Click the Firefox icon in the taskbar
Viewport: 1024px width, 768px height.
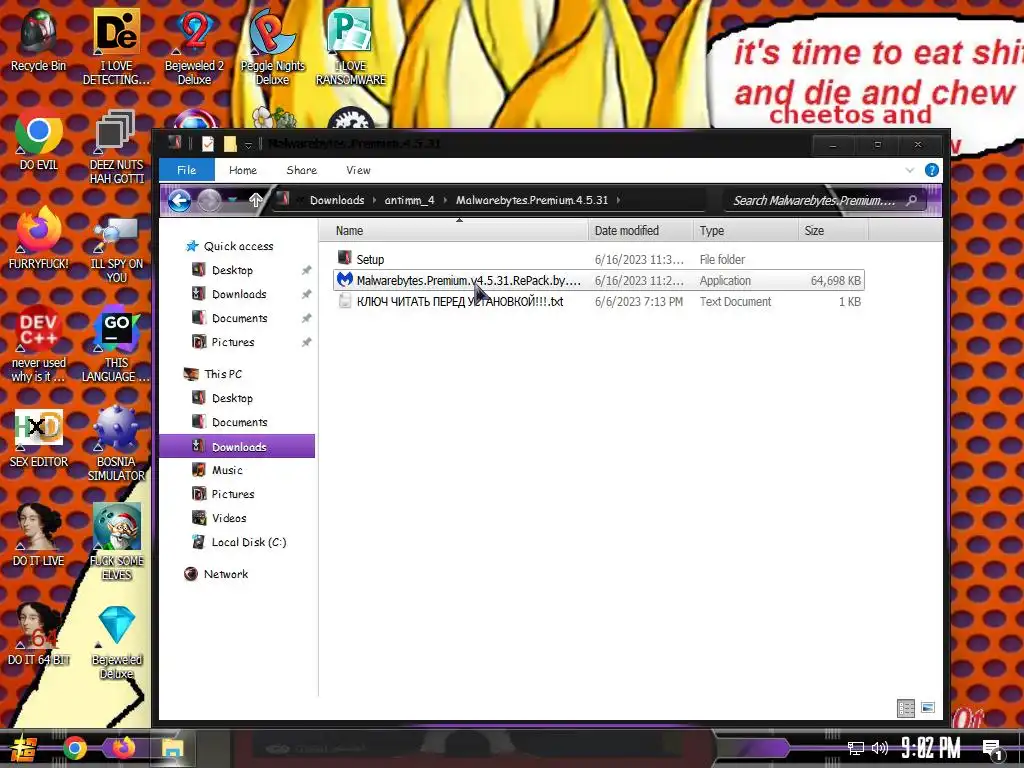point(123,748)
